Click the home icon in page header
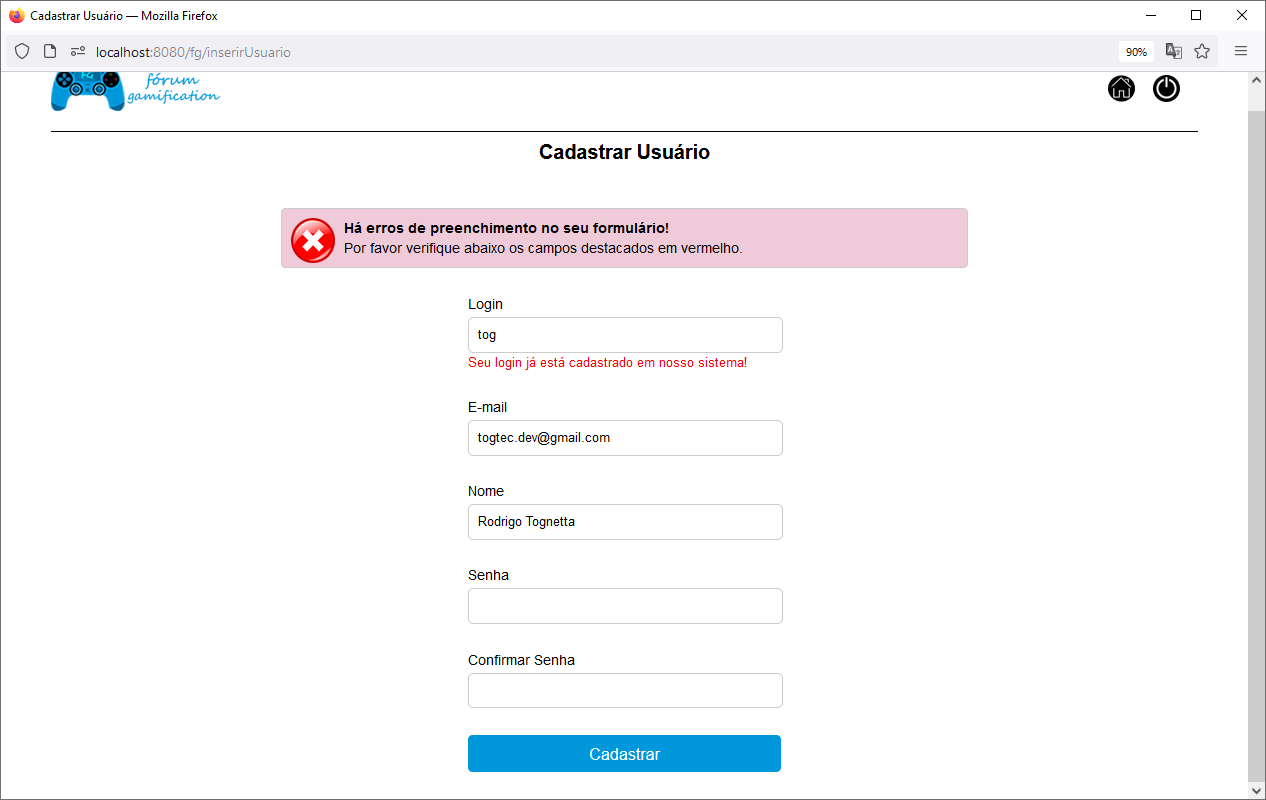 tap(1121, 88)
